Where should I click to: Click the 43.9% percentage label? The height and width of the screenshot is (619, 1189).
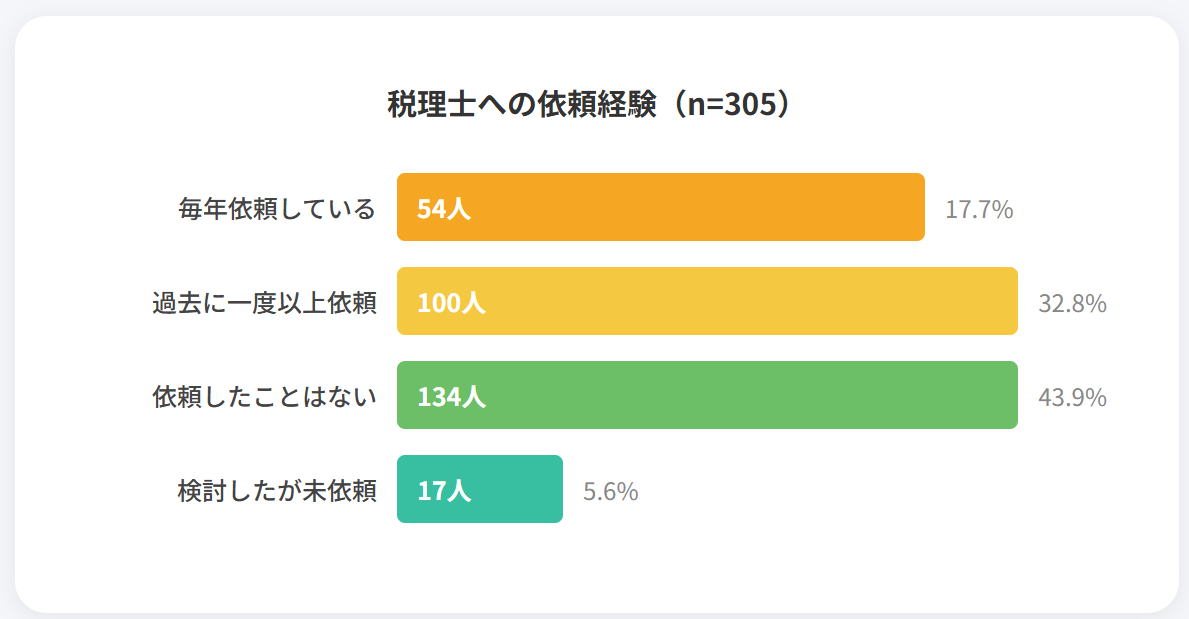click(1072, 397)
